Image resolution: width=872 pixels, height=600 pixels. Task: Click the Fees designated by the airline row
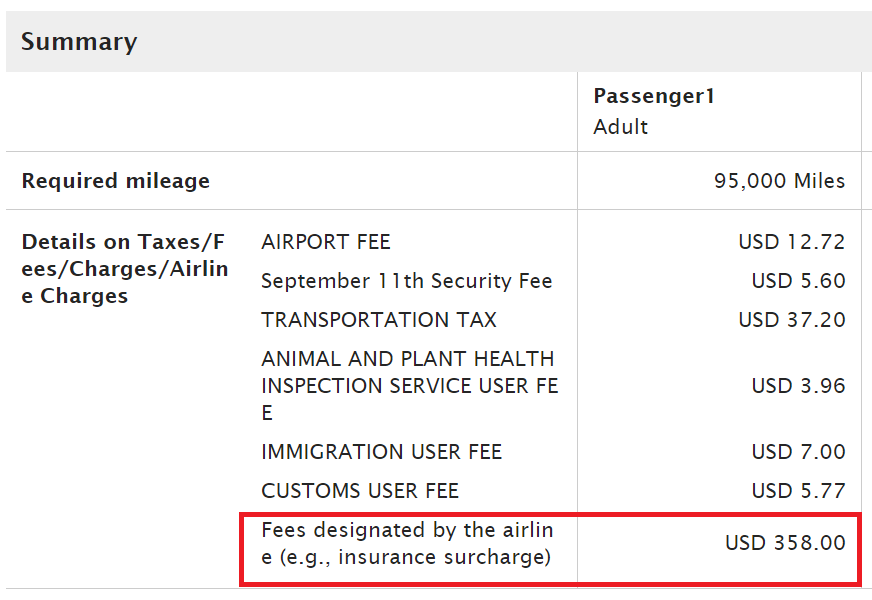(551, 549)
